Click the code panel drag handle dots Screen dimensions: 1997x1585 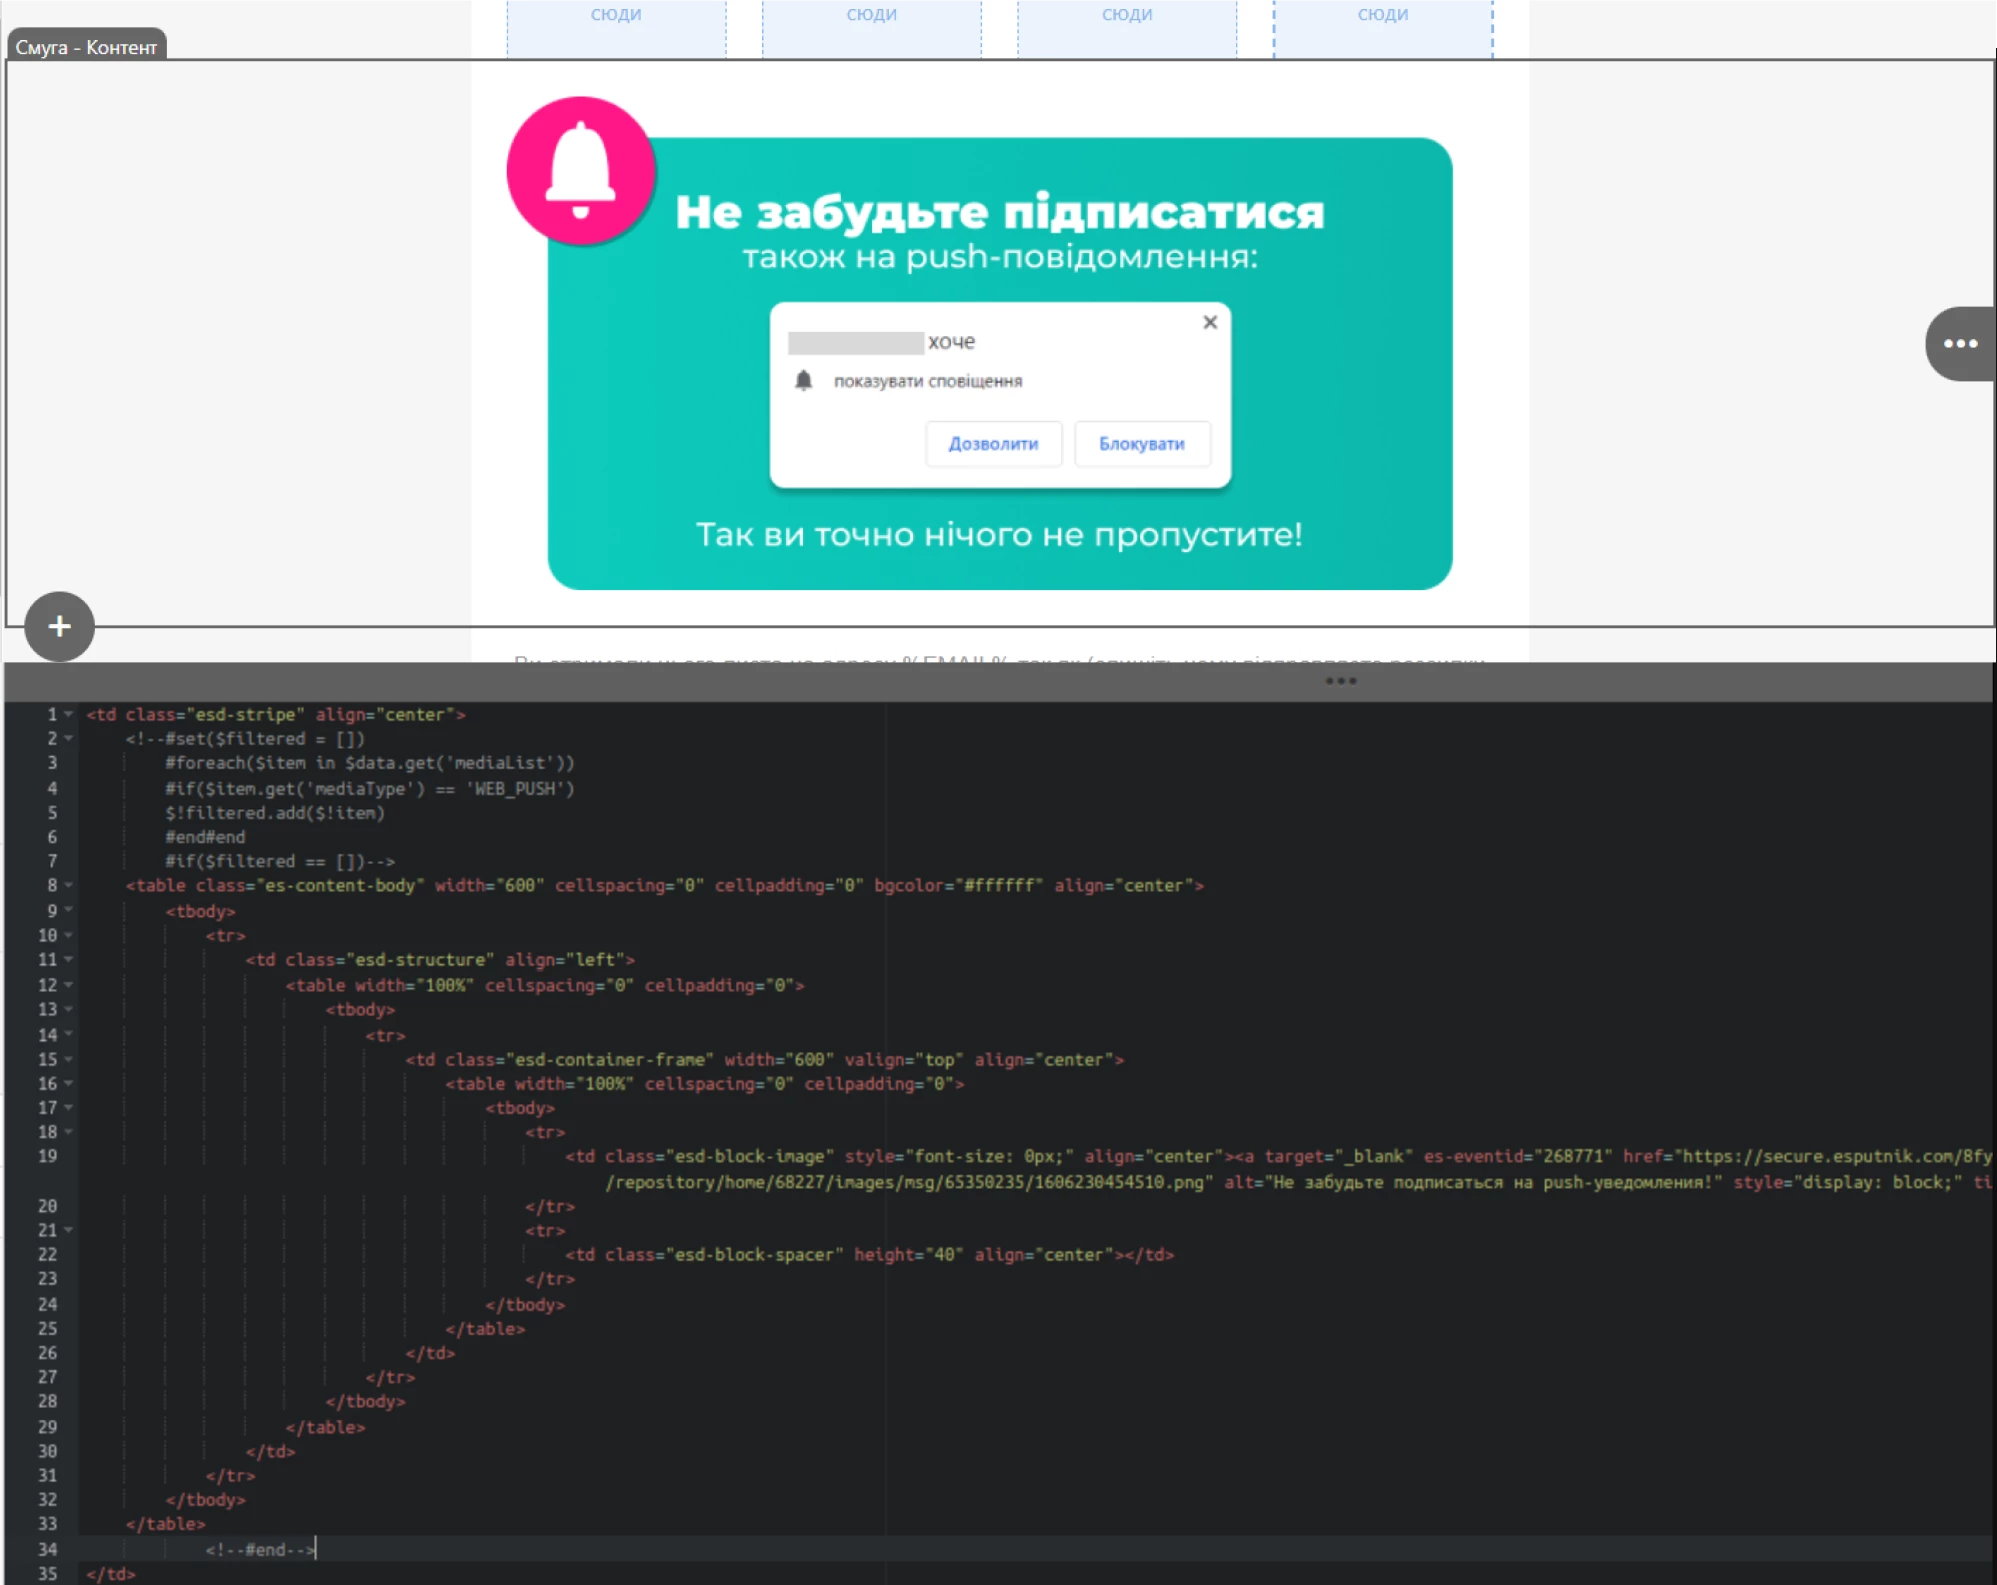1340,681
